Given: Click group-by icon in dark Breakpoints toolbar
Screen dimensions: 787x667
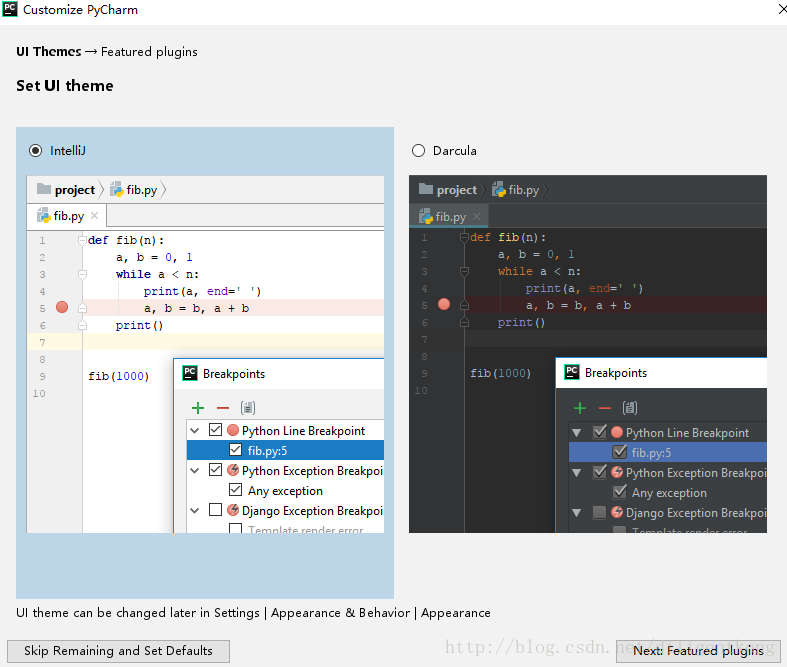Looking at the screenshot, I should pos(630,408).
